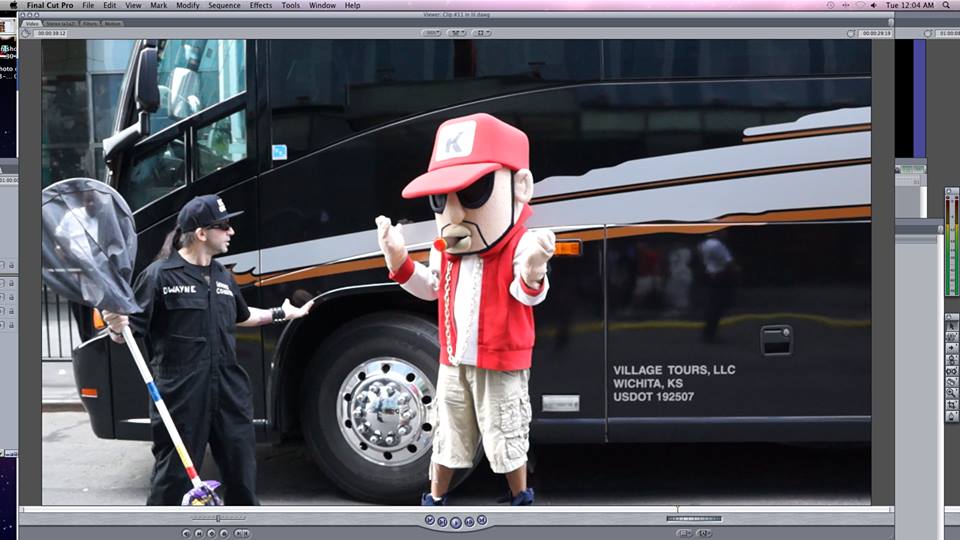Click the Viewer jog wheel control
The image size is (960, 540).
[x=693, y=518]
